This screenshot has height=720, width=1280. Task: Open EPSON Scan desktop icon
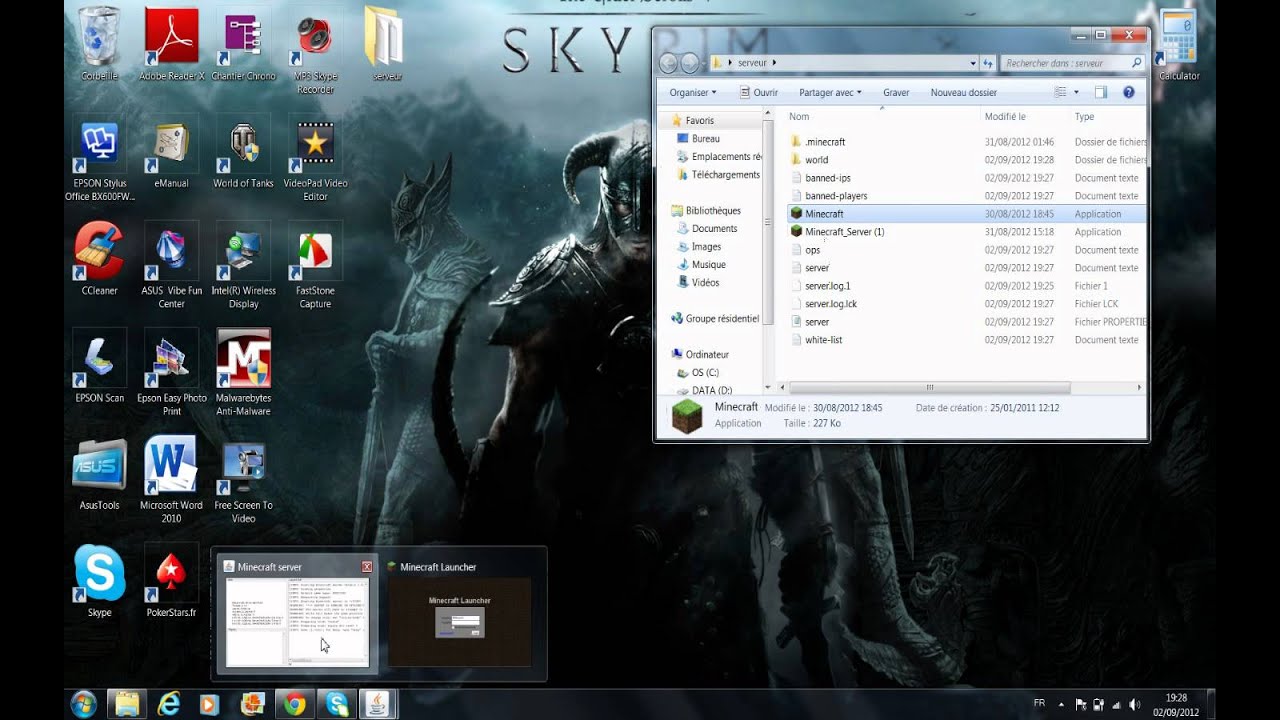(x=99, y=366)
